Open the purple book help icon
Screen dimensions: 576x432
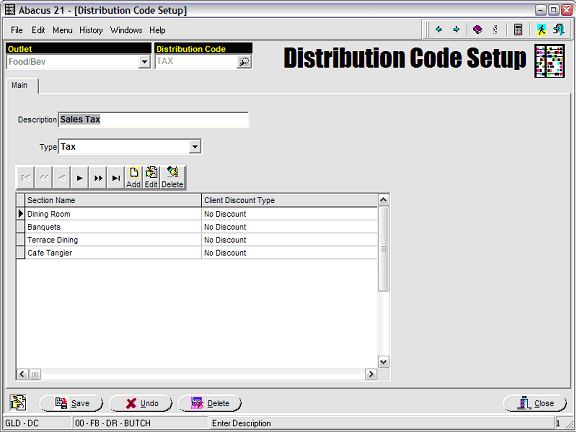pos(477,29)
